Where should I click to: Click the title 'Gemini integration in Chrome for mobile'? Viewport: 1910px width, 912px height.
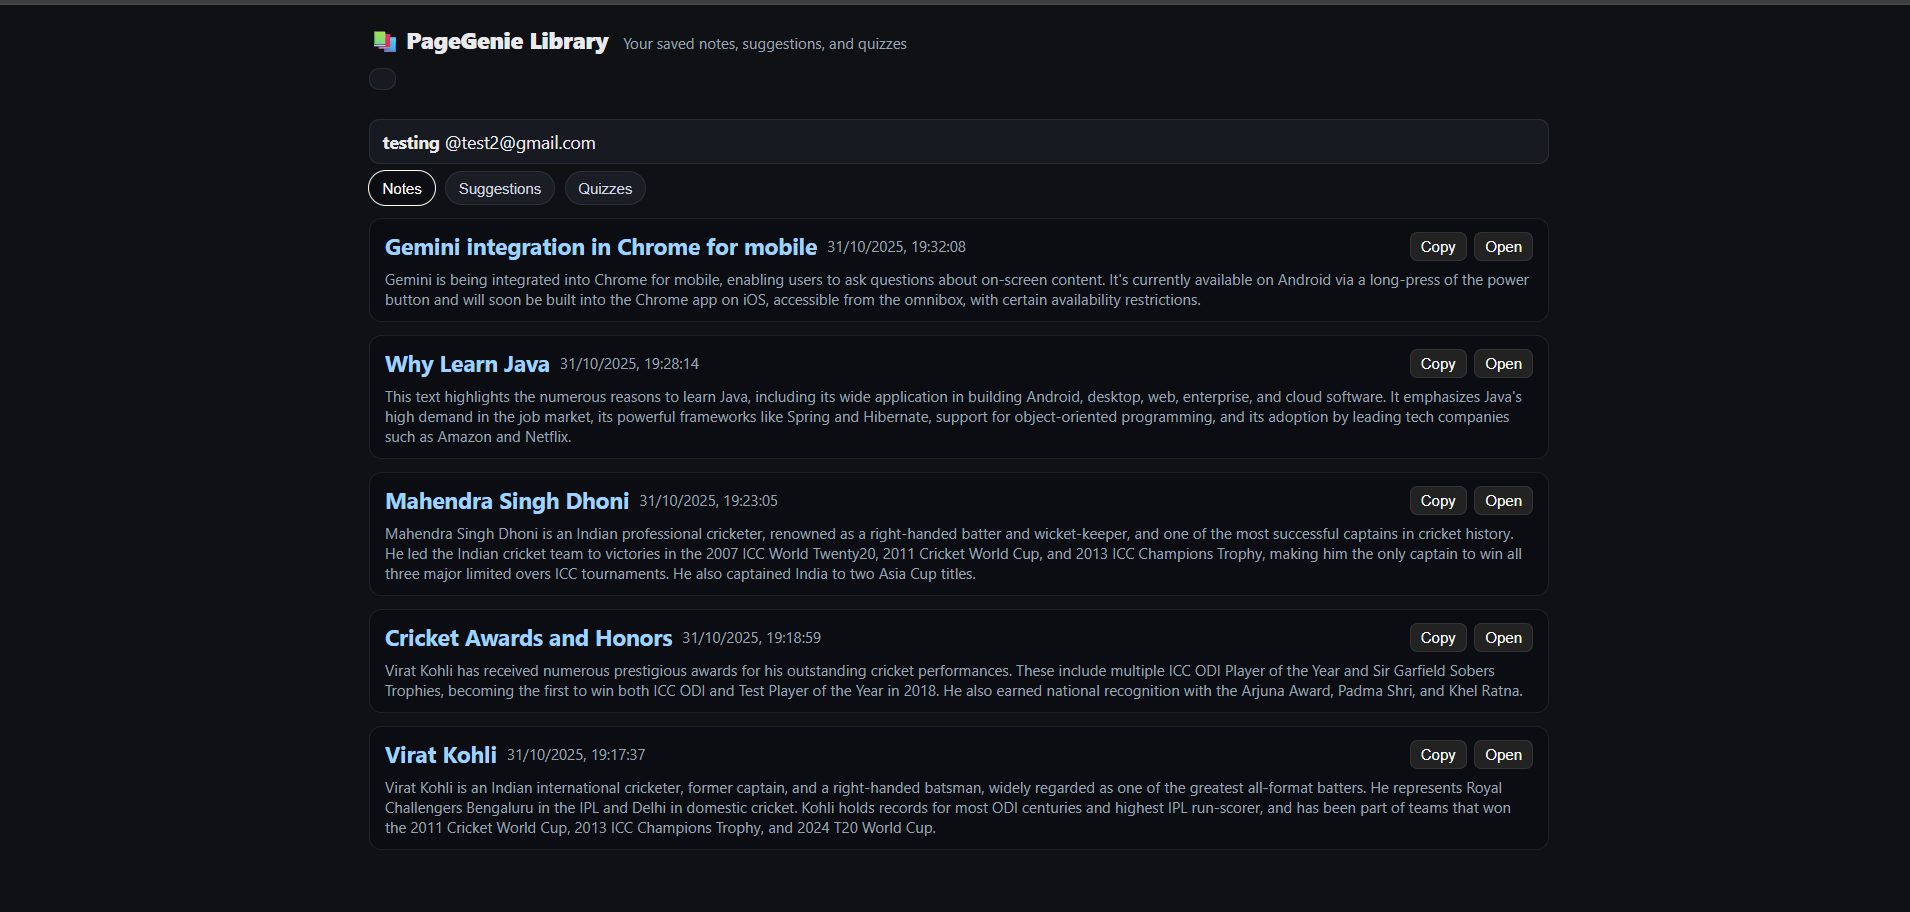click(601, 247)
